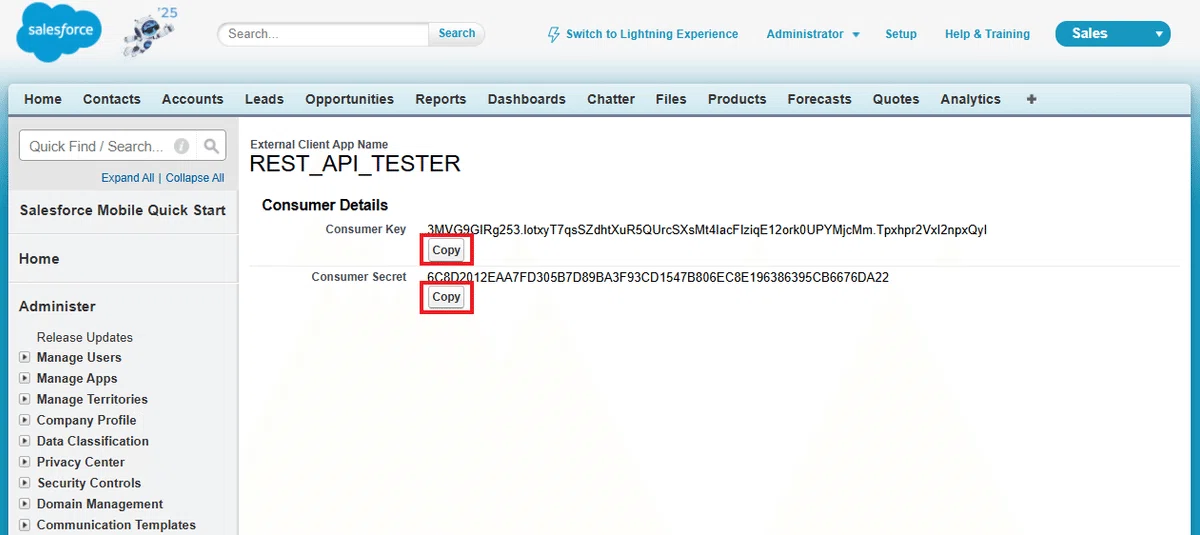Image resolution: width=1200 pixels, height=535 pixels.
Task: Click the Quick Find info icon
Action: coord(182,146)
